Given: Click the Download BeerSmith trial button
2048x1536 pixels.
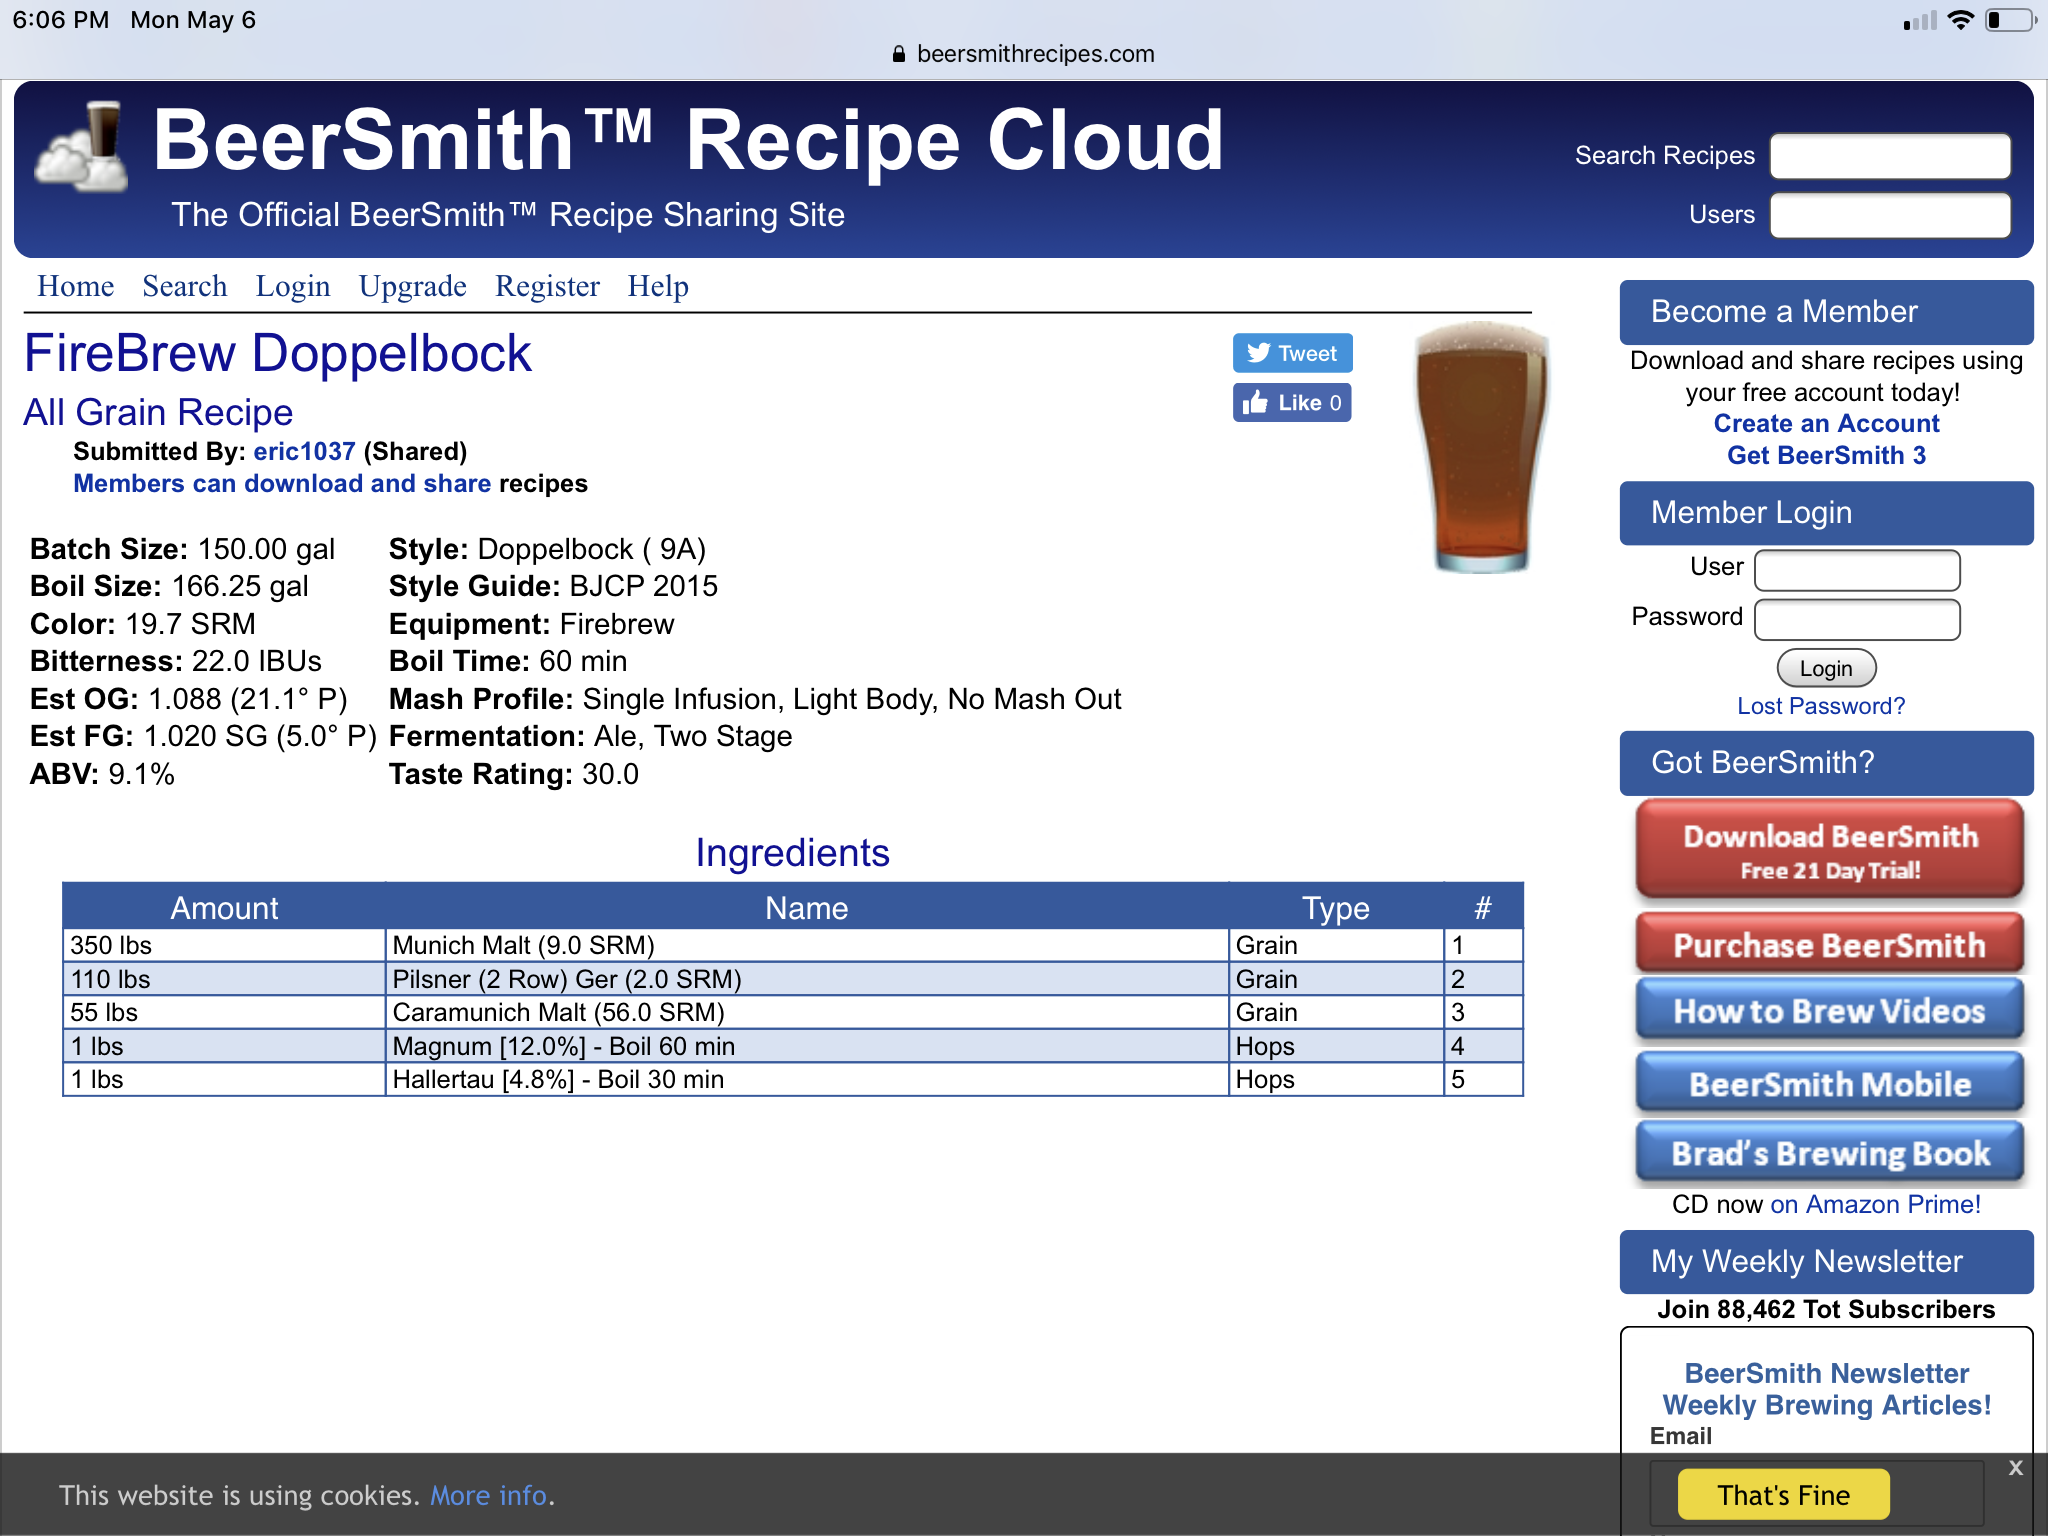Looking at the screenshot, I should (1830, 849).
